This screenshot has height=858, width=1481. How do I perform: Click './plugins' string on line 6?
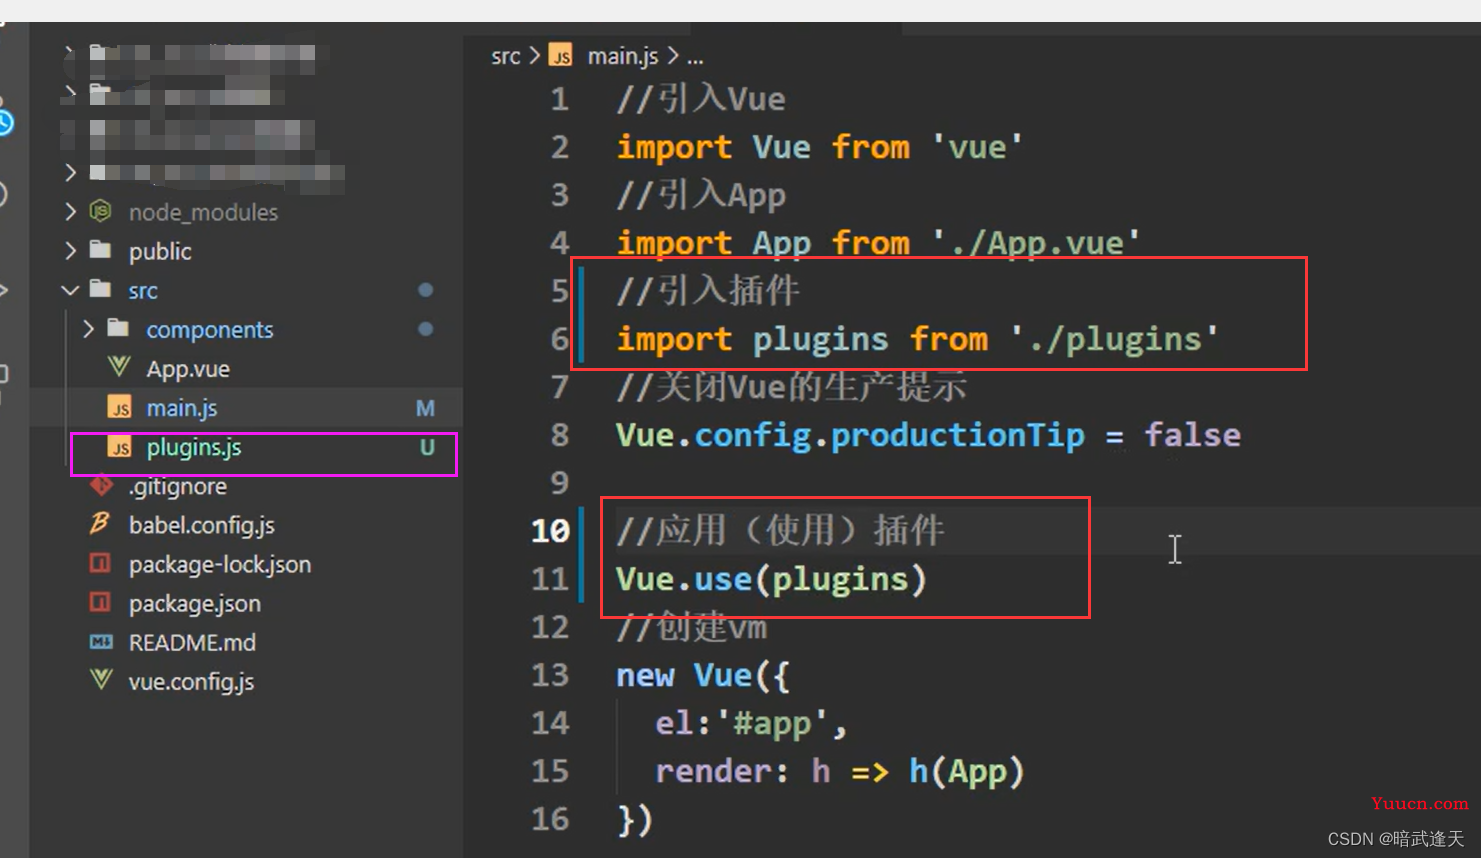(x=1114, y=339)
